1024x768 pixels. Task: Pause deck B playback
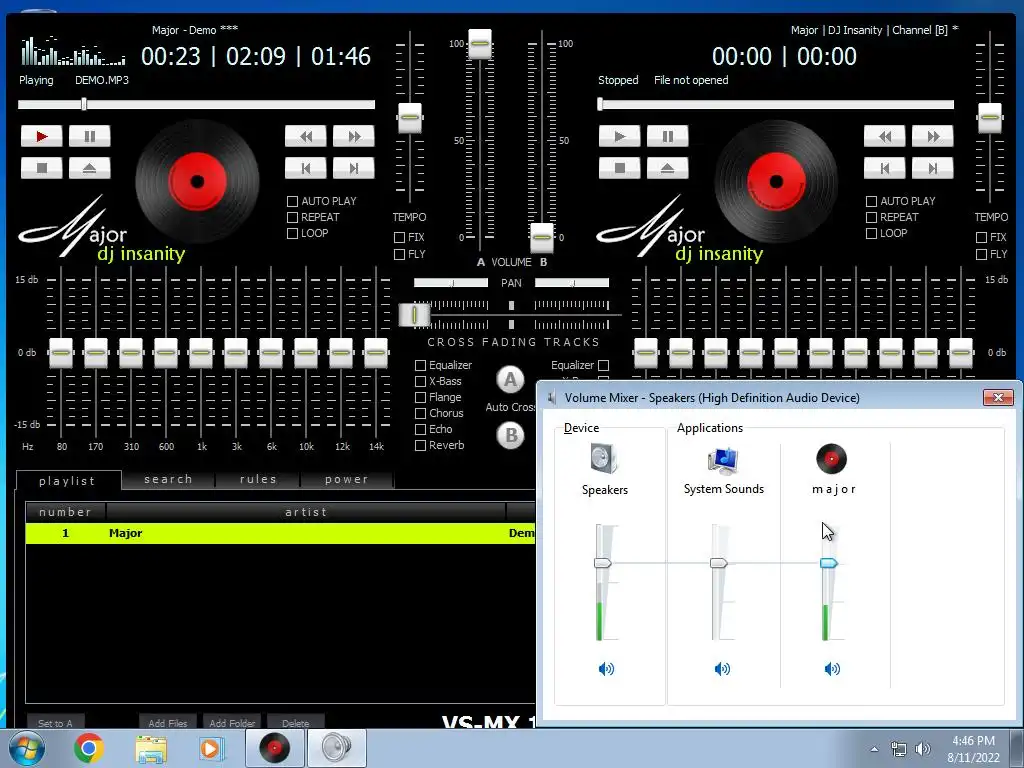[667, 136]
